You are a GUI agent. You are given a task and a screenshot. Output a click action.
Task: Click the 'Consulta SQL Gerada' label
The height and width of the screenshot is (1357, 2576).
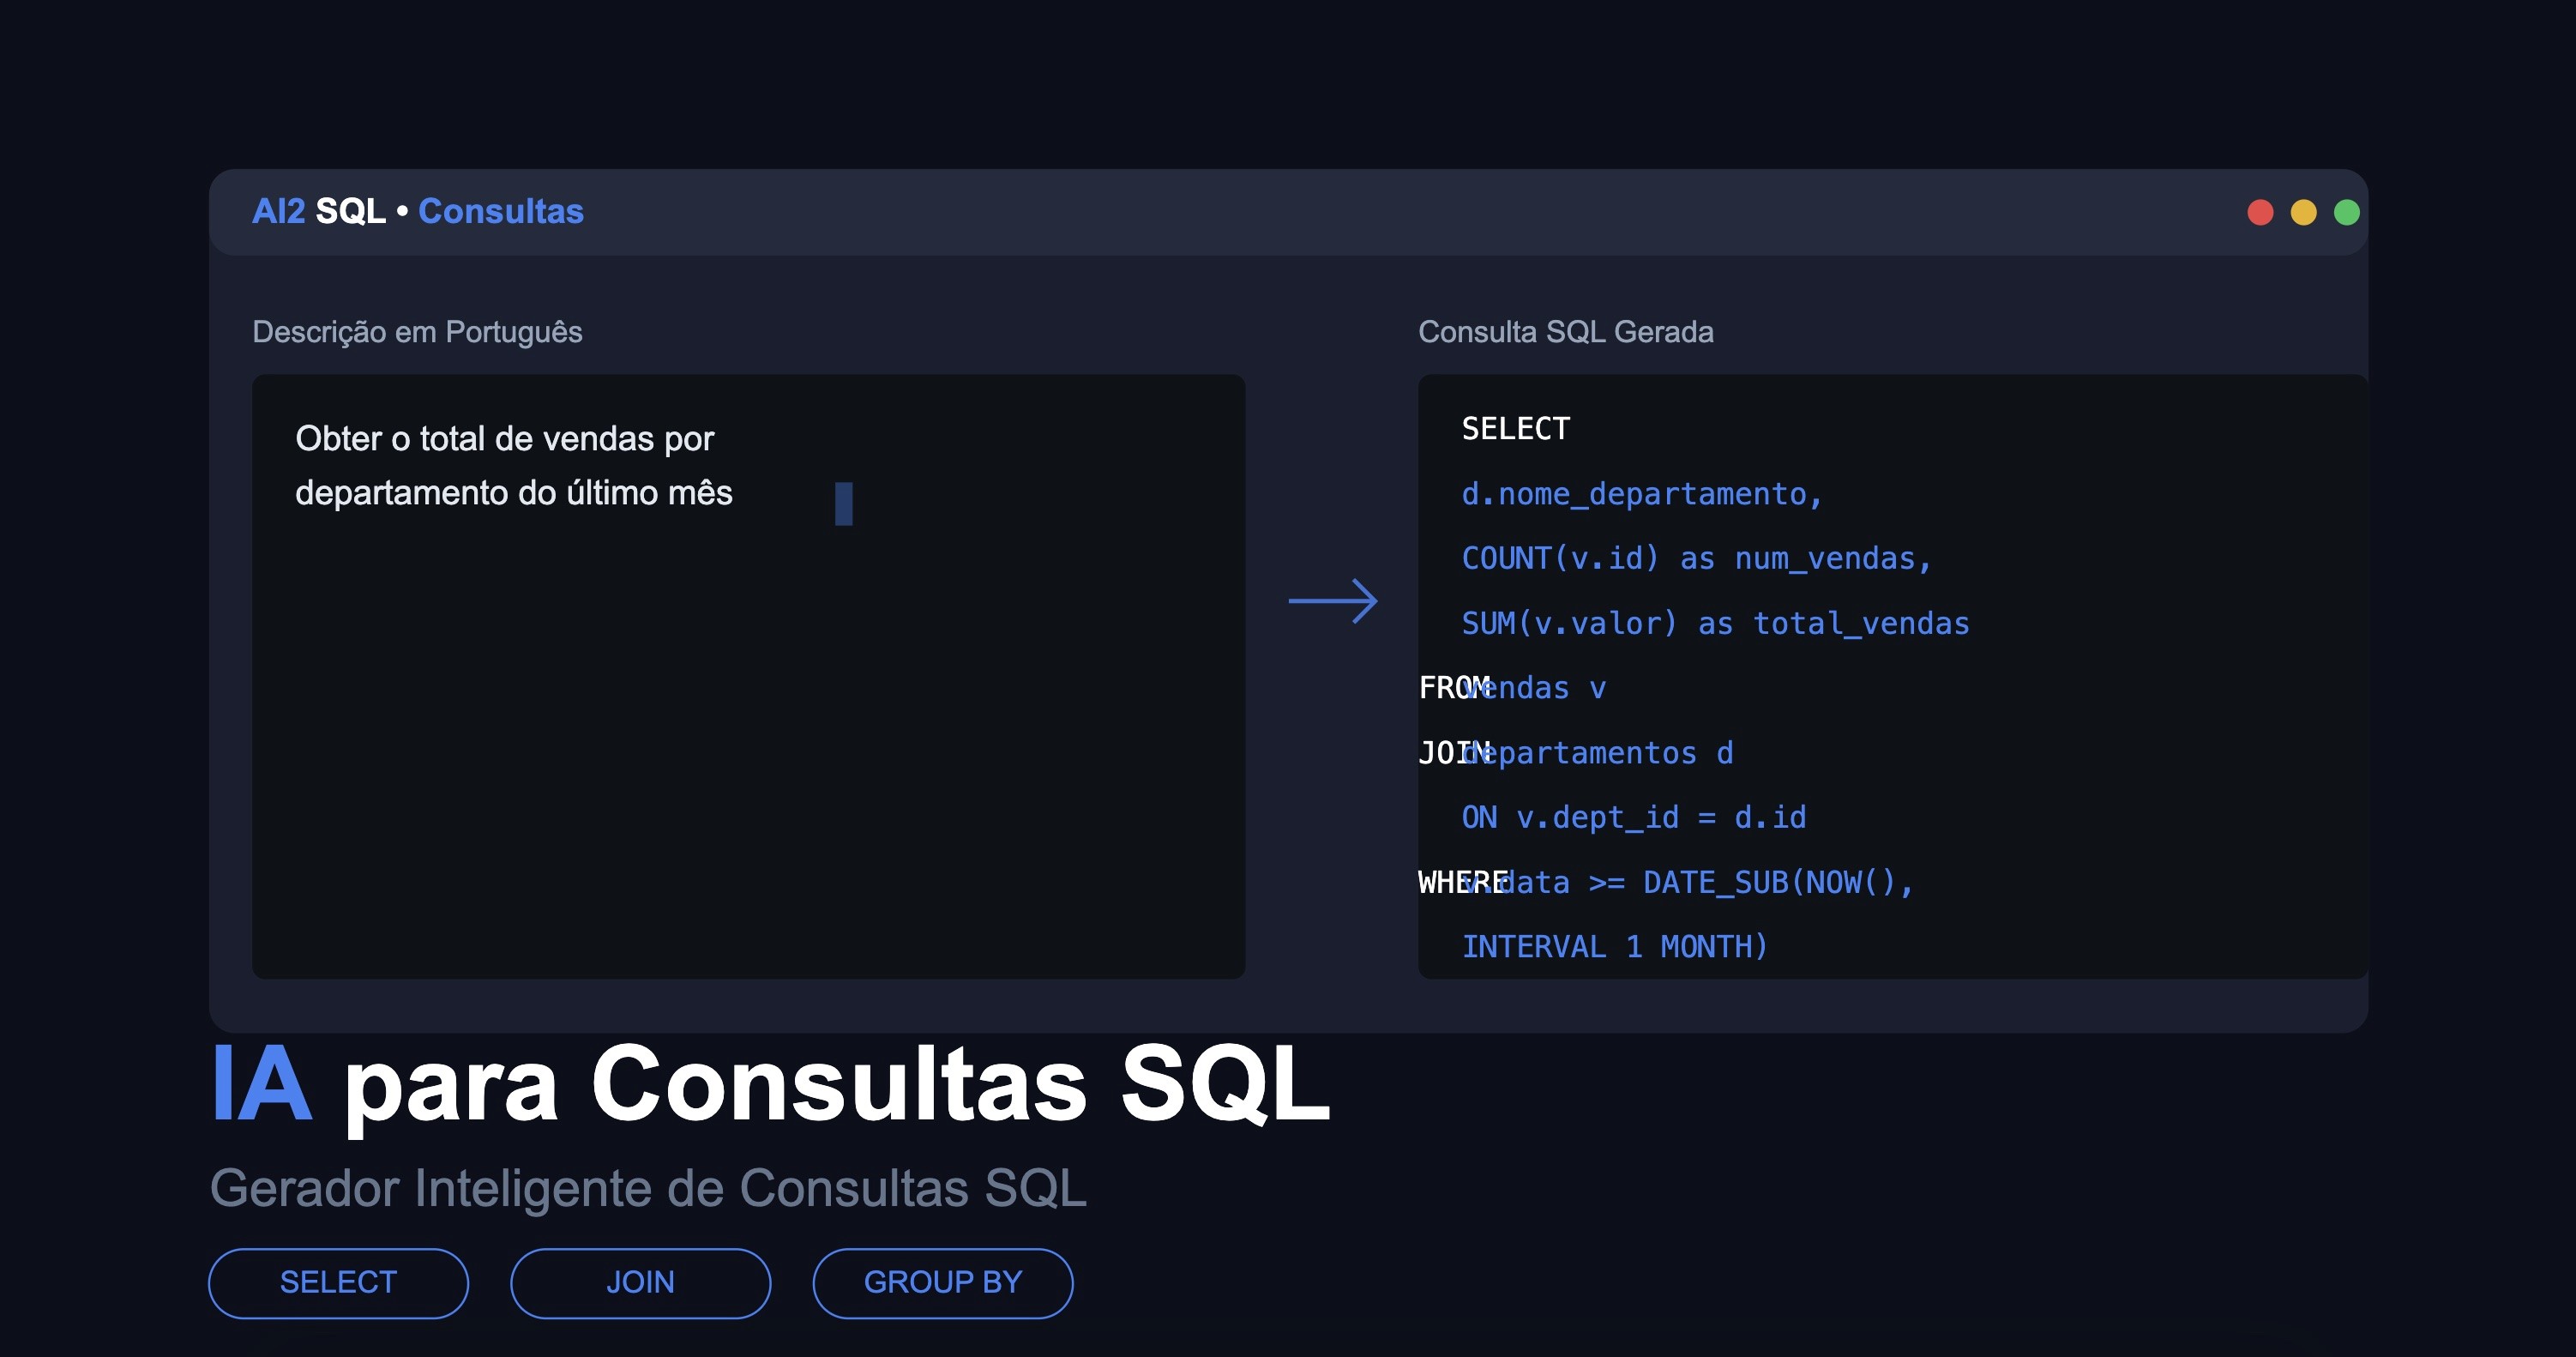click(x=1565, y=332)
